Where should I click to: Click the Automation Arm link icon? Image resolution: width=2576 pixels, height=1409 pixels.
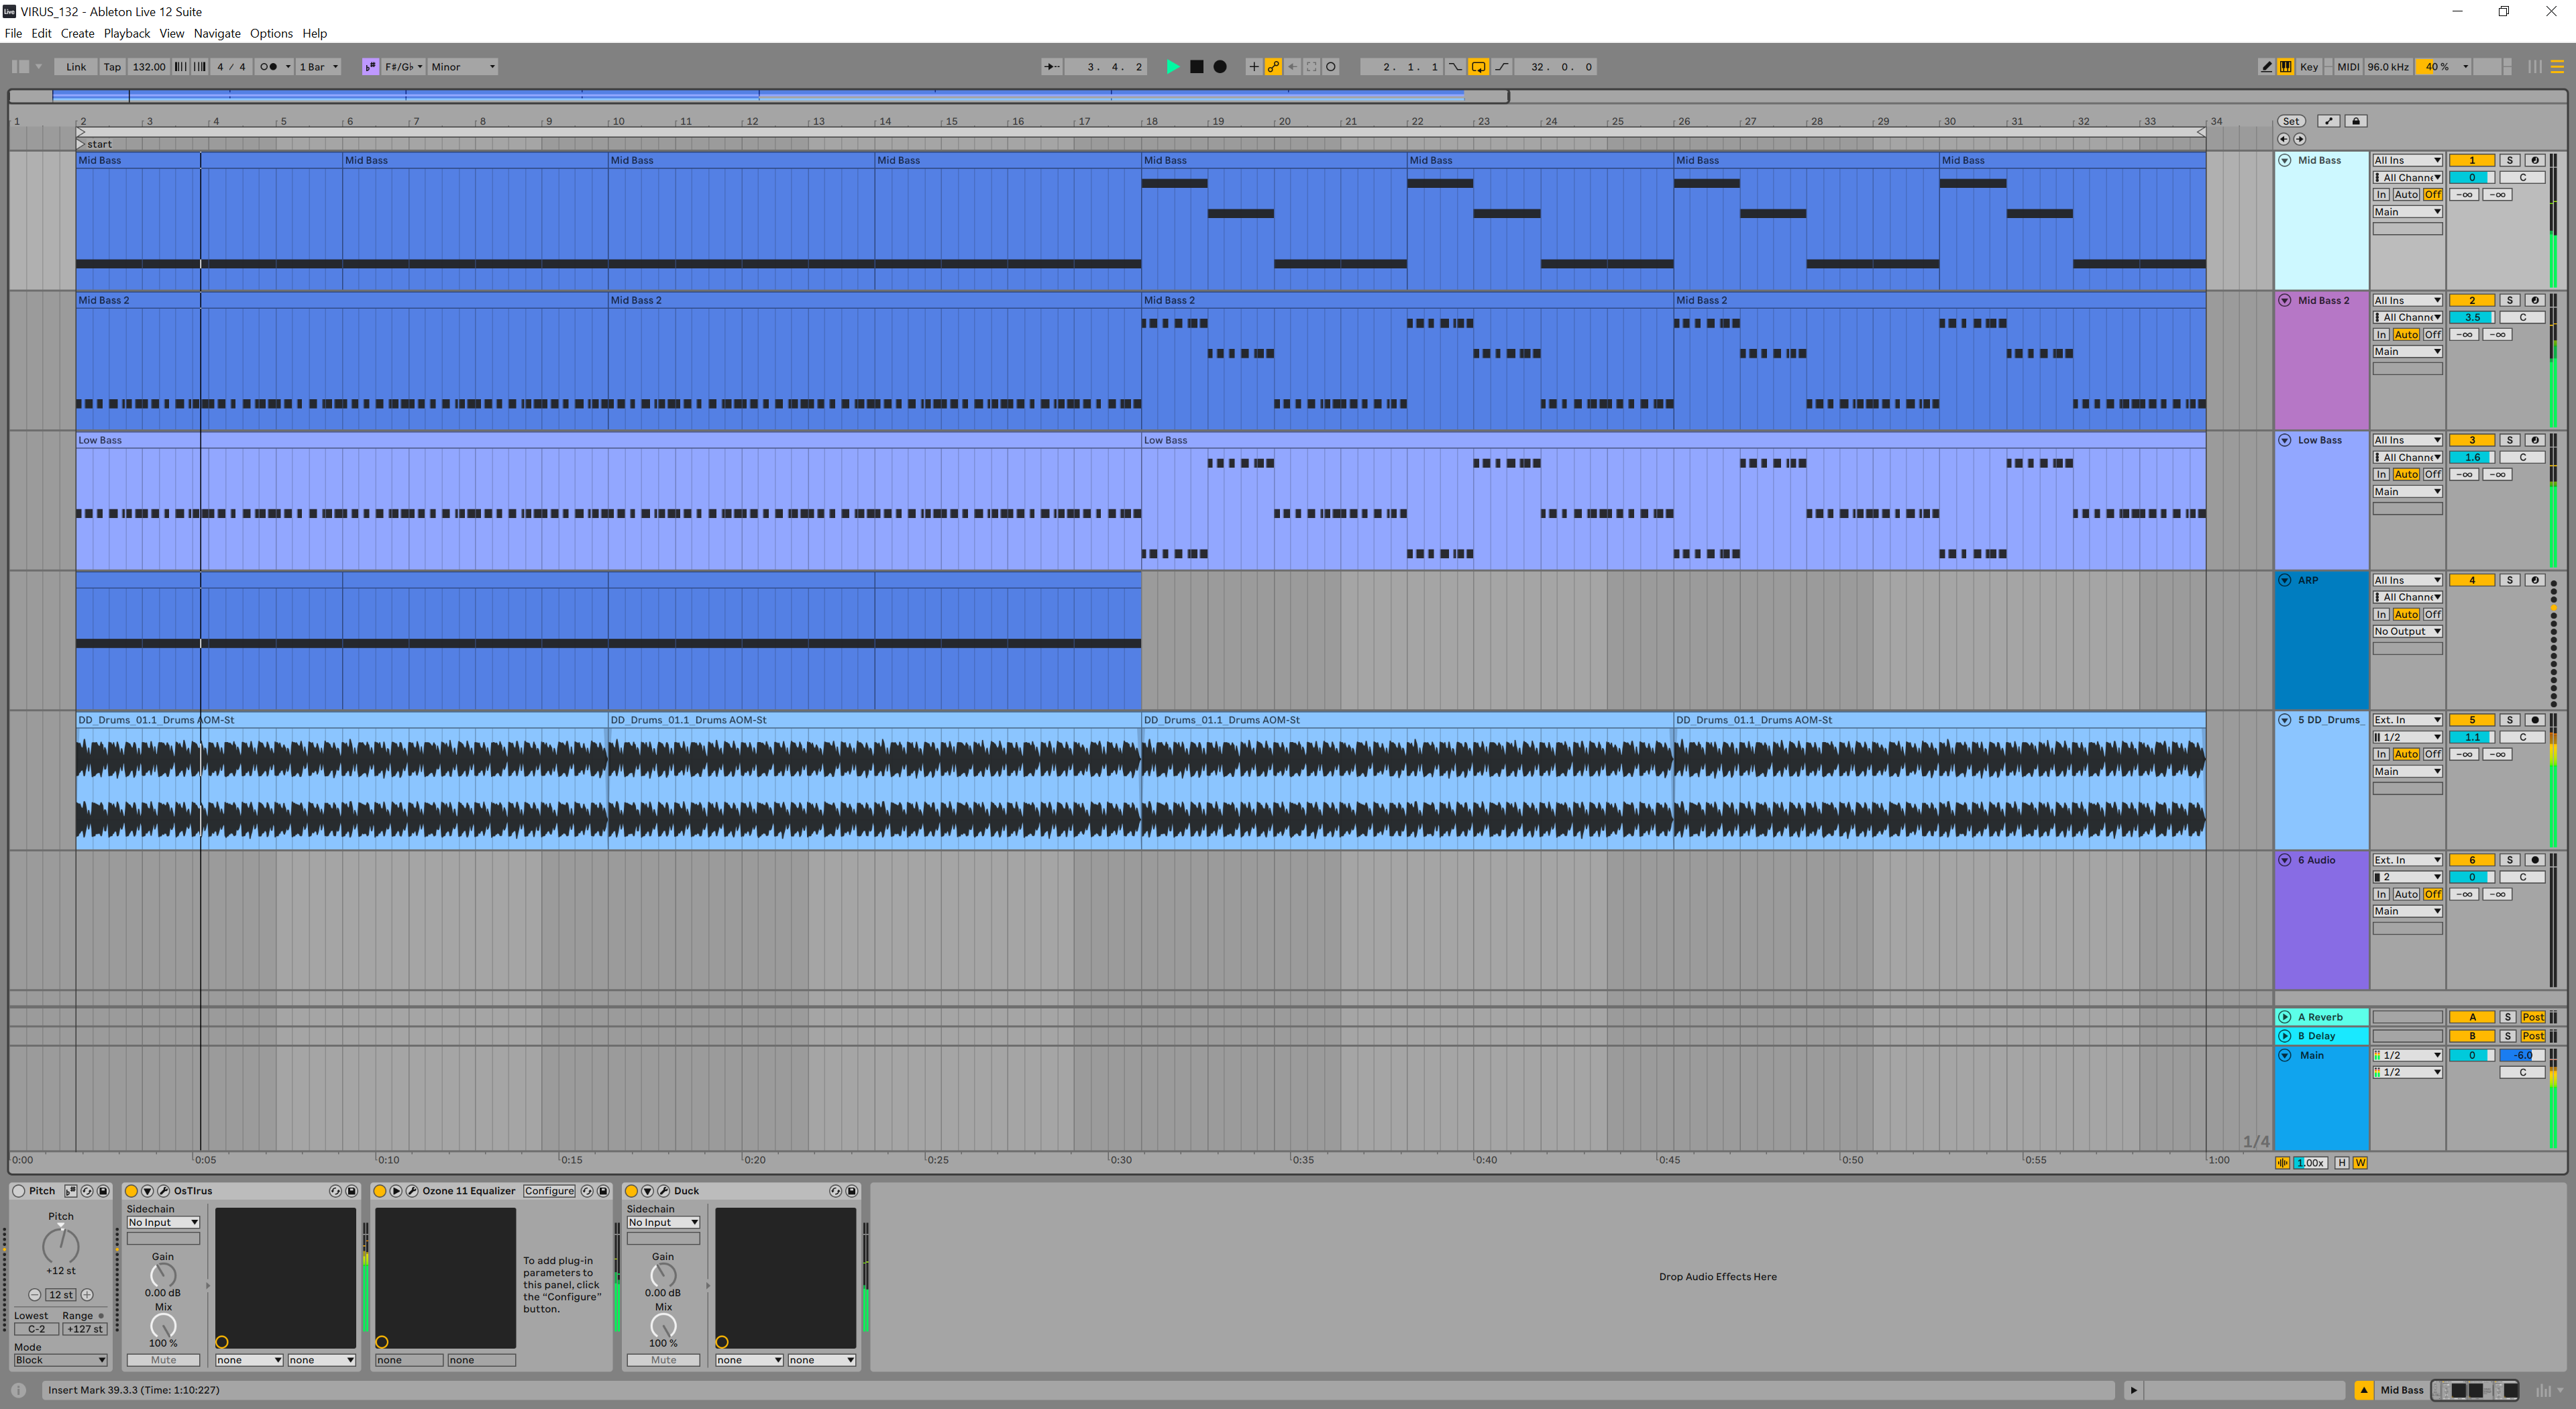pos(1273,67)
